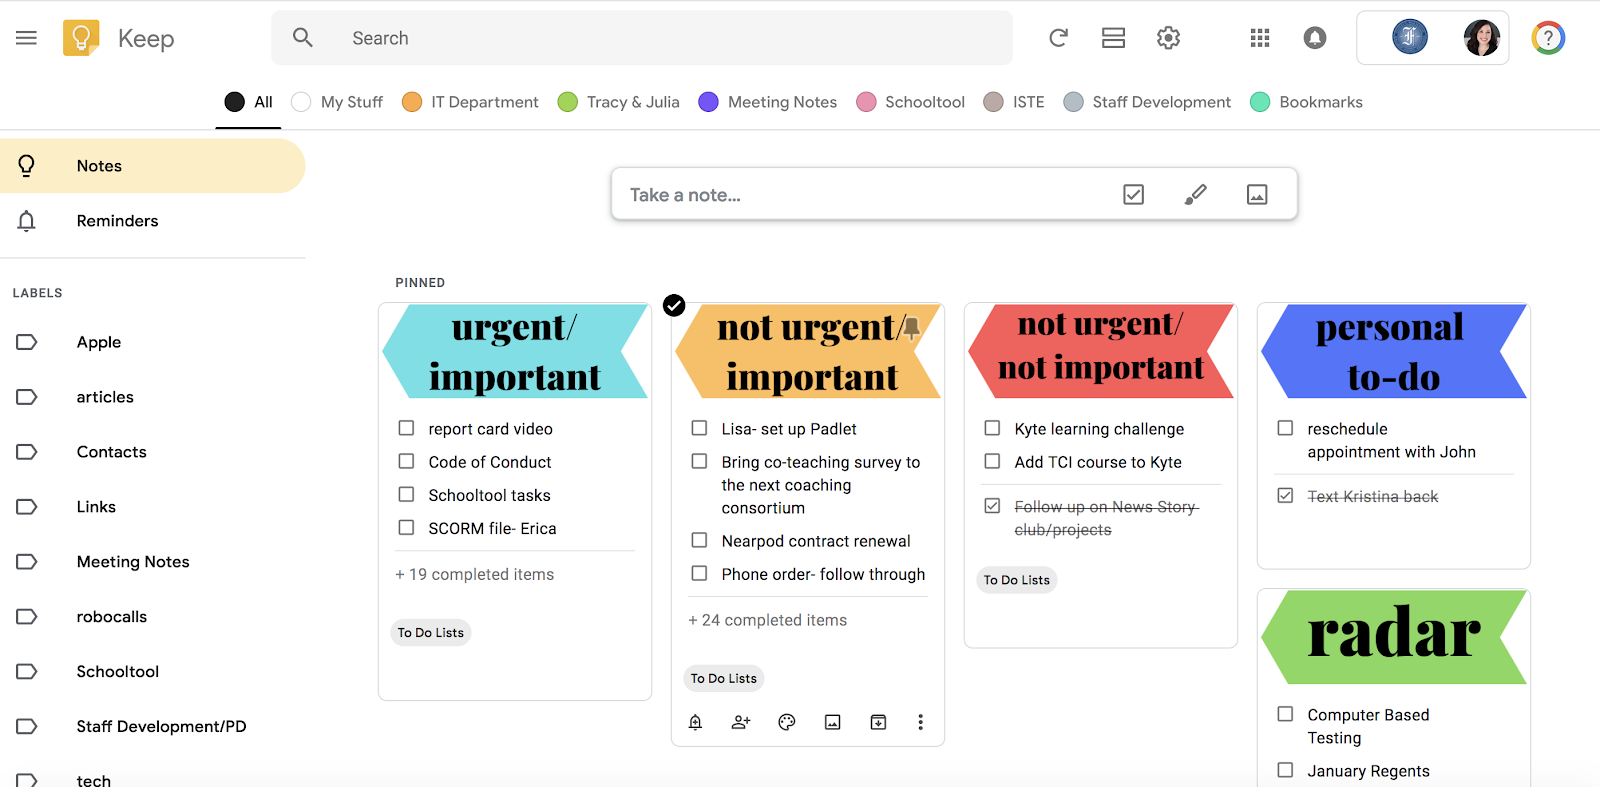The image size is (1600, 787).
Task: Add a collaborator to the note
Action: tap(741, 722)
